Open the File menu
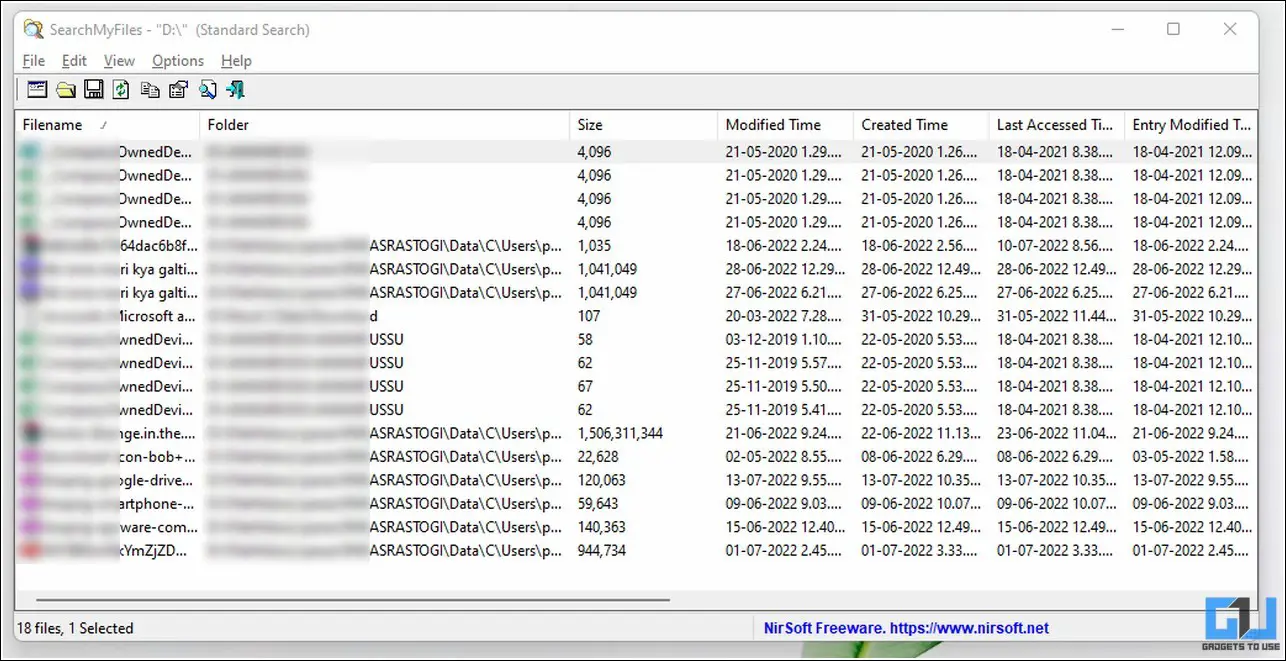 coord(33,61)
